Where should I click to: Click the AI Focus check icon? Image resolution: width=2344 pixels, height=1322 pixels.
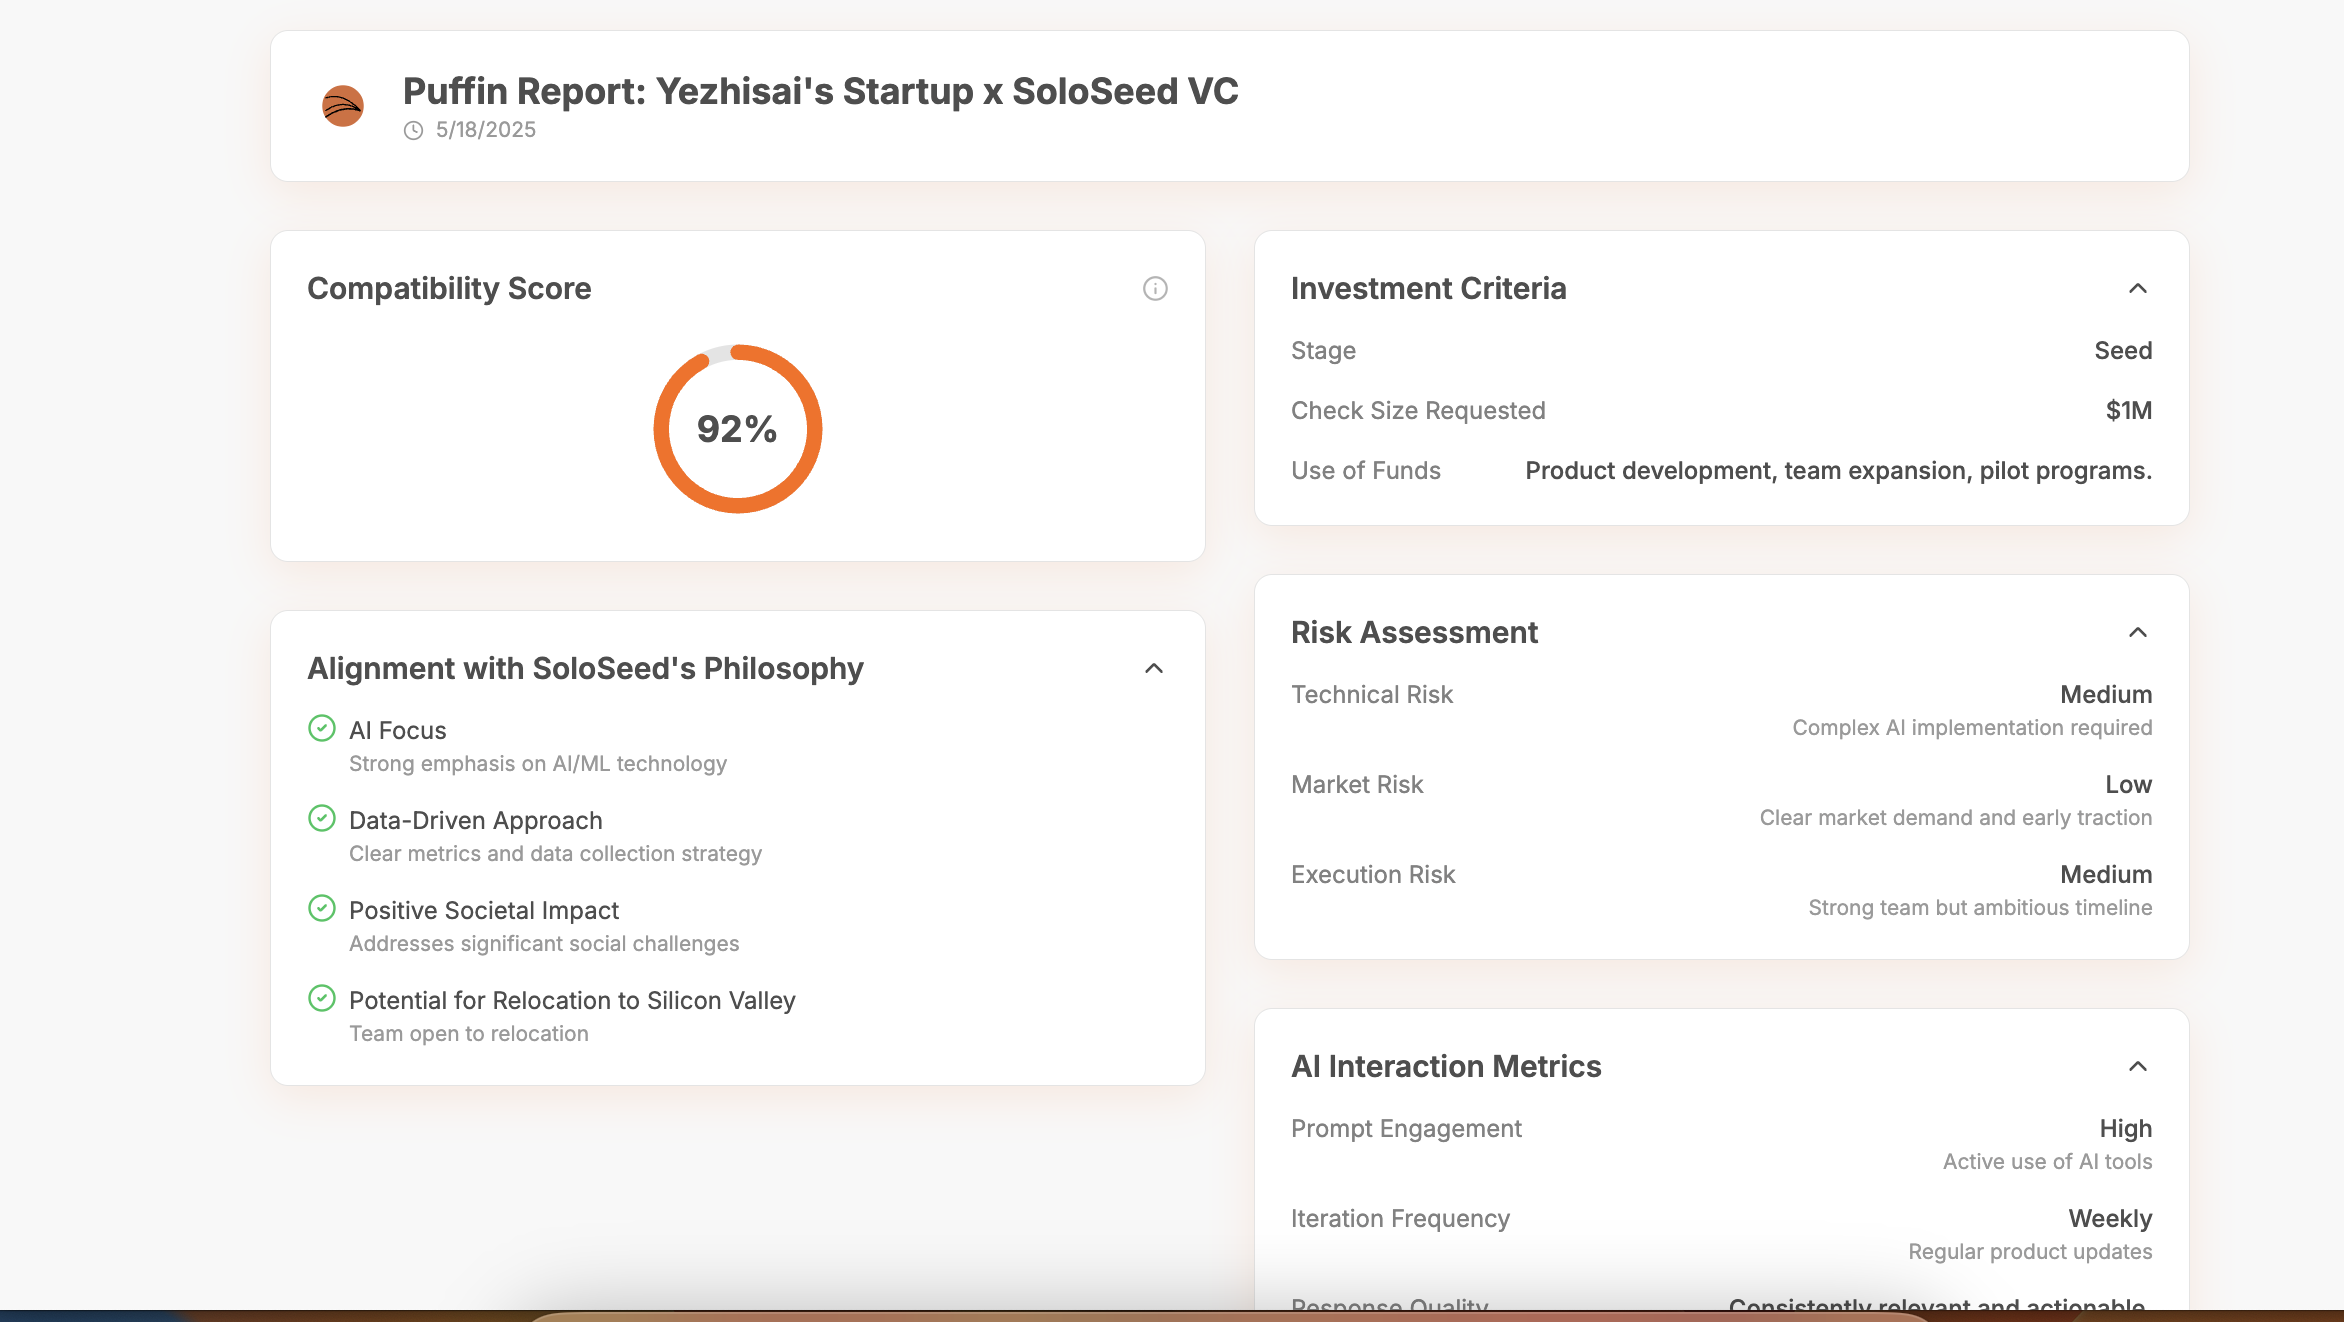[x=322, y=728]
